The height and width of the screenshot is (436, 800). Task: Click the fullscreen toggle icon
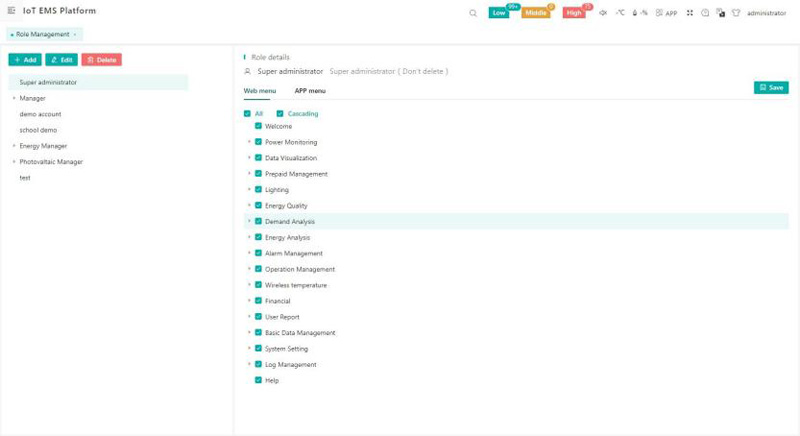pyautogui.click(x=690, y=13)
